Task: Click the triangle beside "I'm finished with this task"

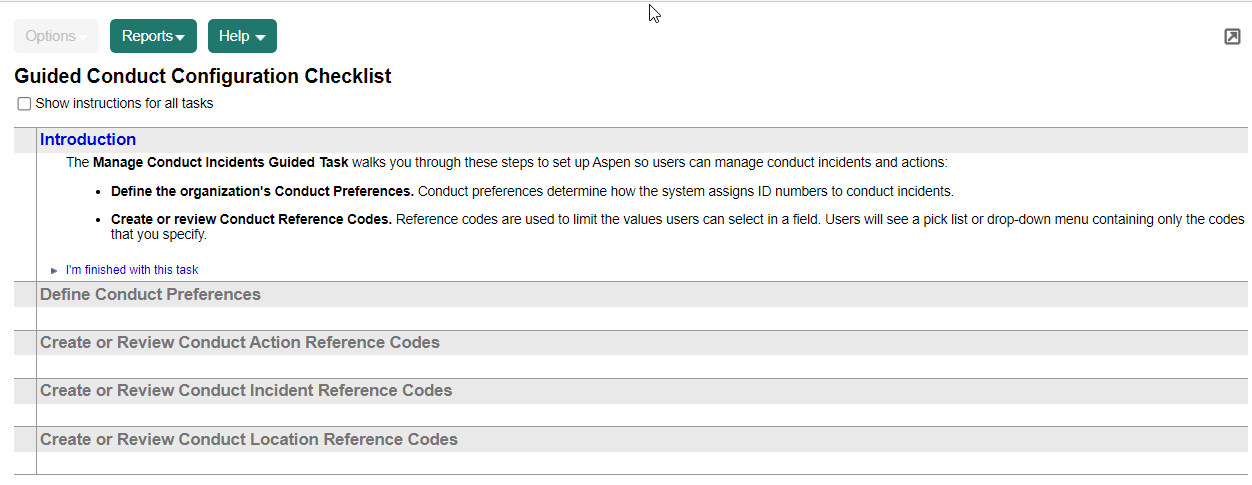Action: point(54,270)
